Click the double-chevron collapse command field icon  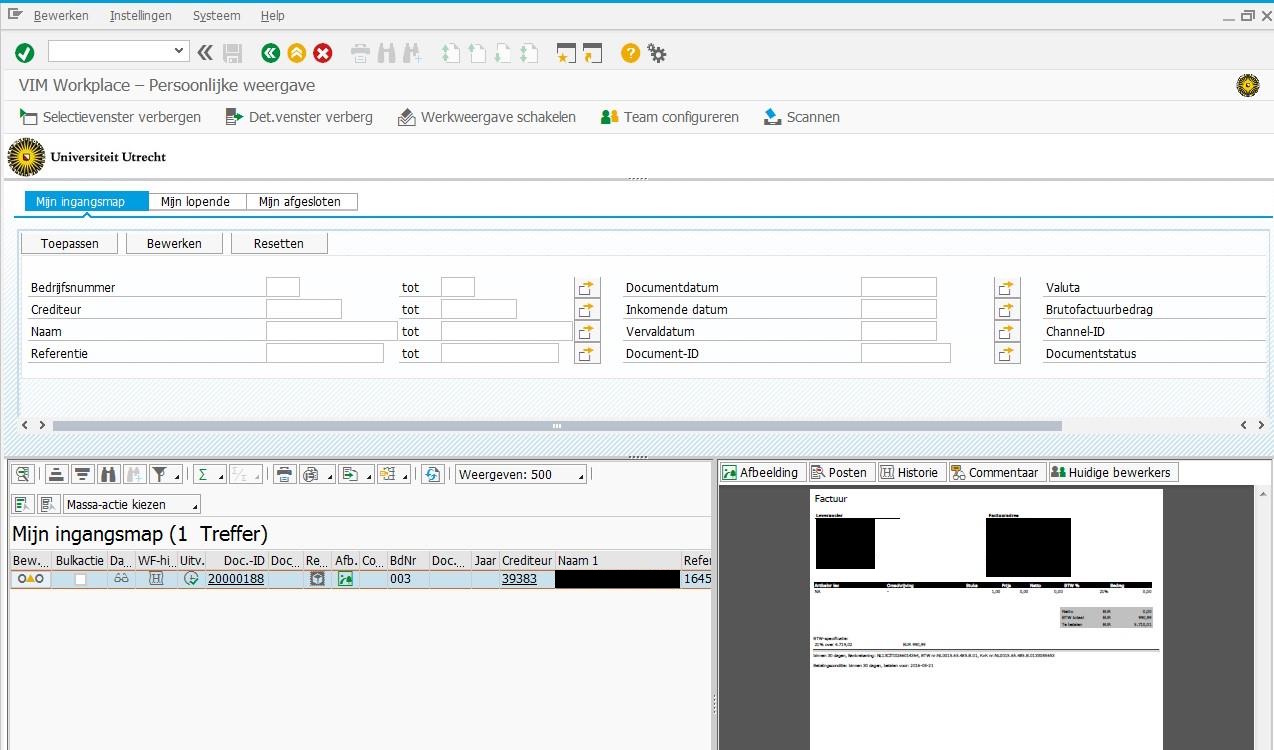tap(205, 53)
